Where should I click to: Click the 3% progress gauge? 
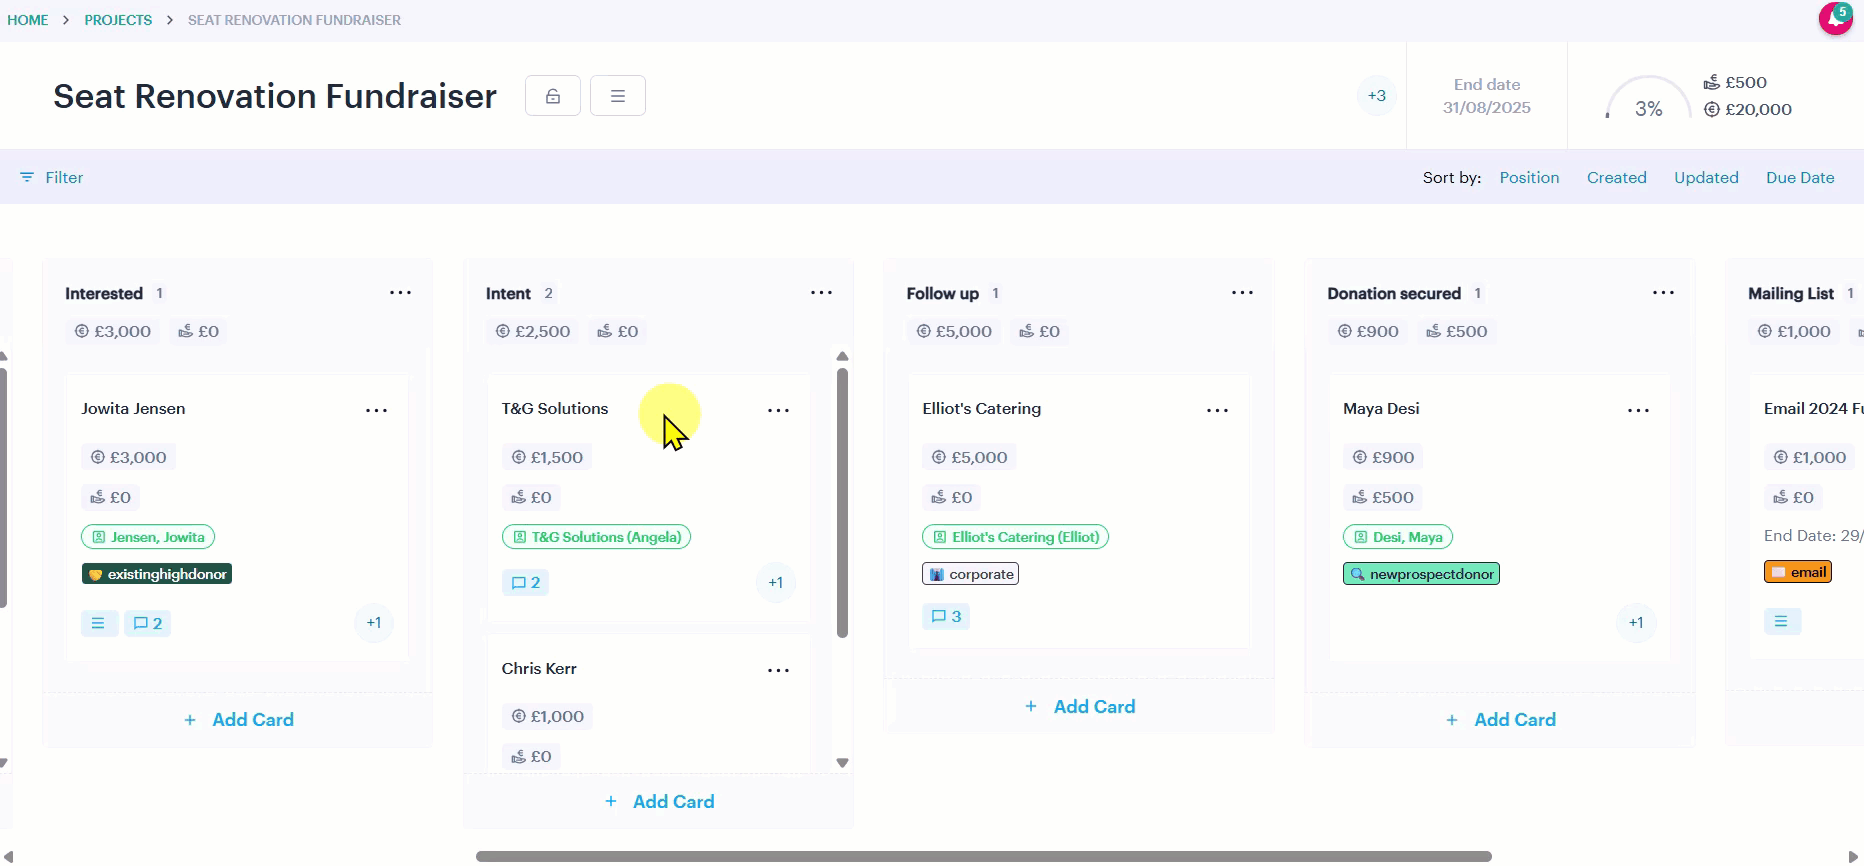(x=1648, y=98)
